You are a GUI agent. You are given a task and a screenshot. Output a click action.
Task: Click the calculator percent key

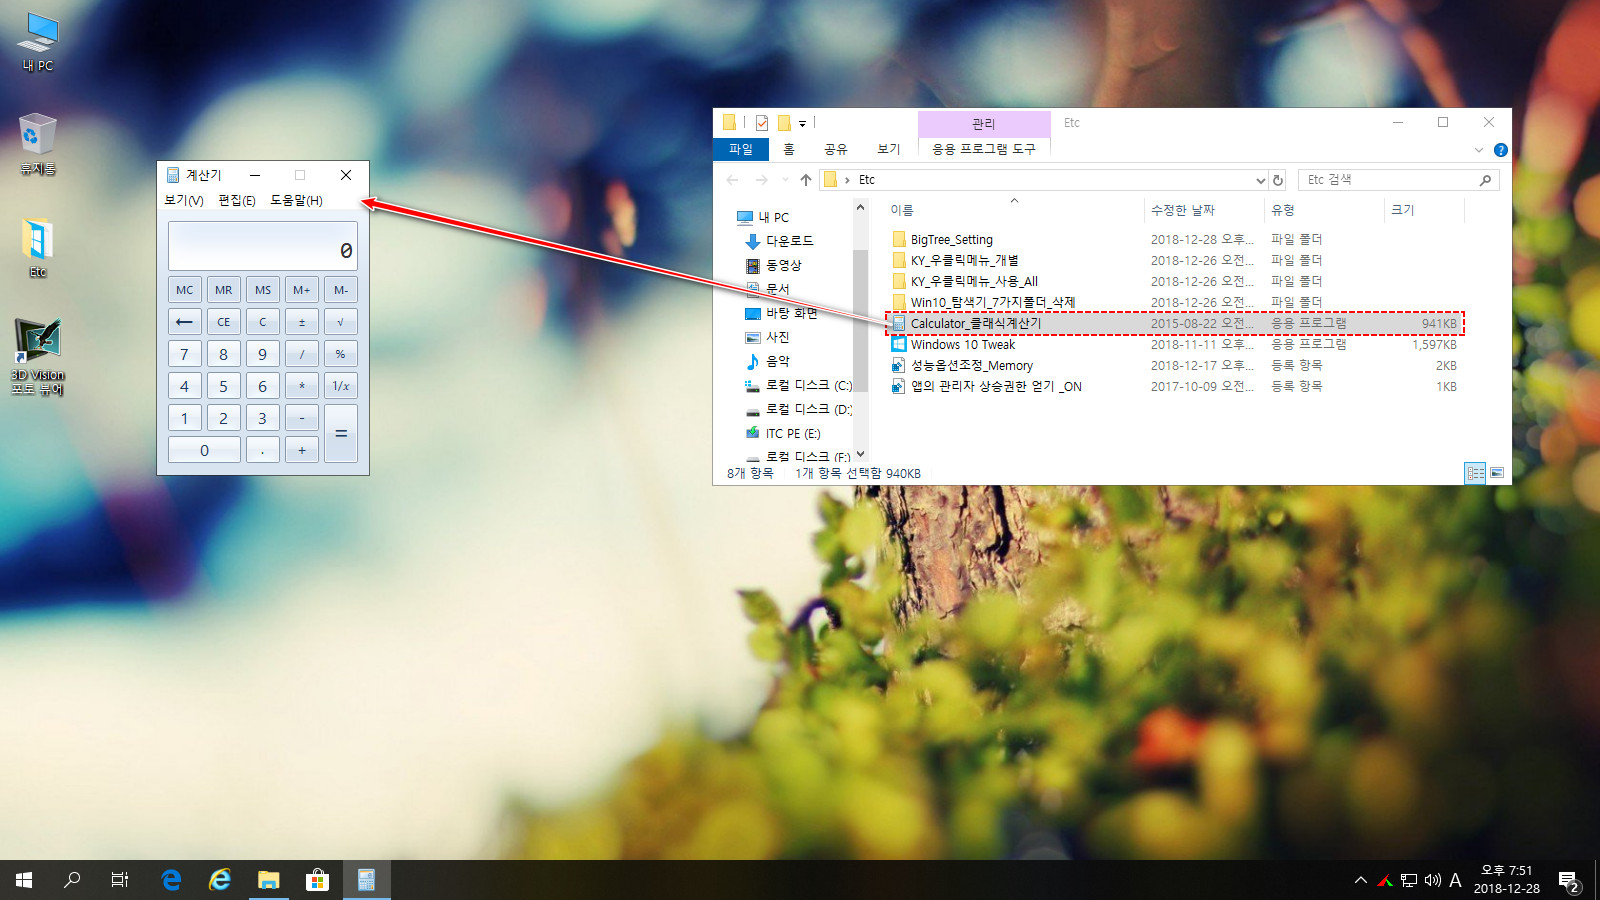(x=341, y=354)
